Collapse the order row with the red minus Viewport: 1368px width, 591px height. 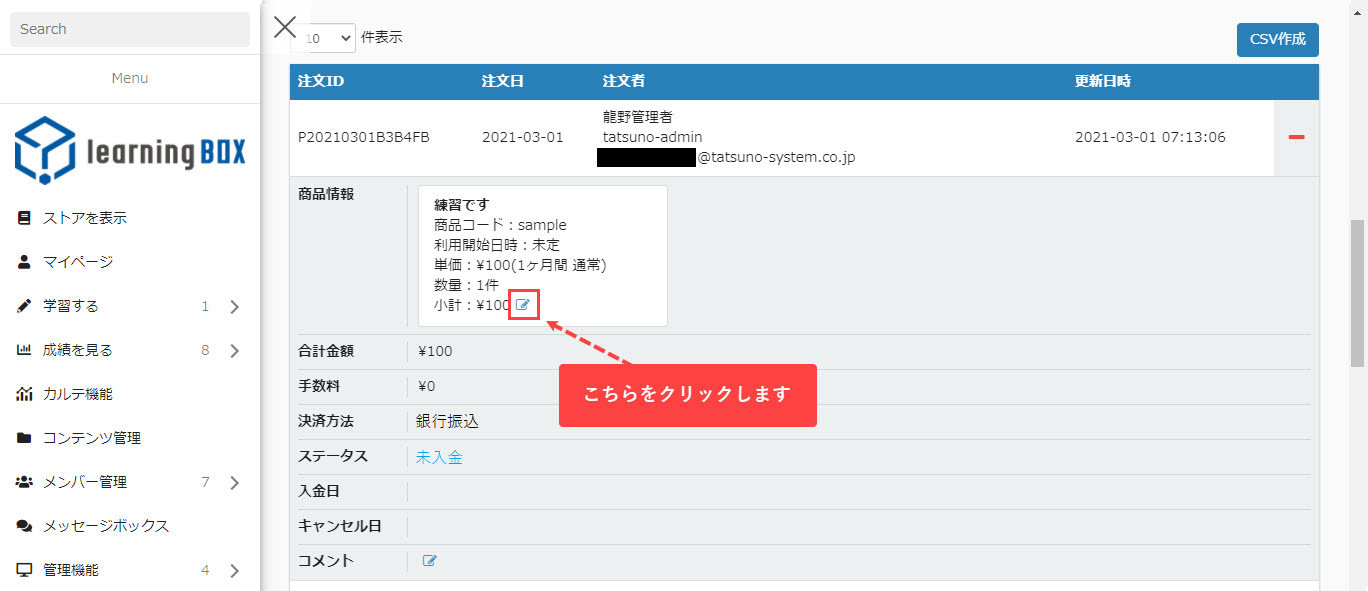click(1296, 137)
